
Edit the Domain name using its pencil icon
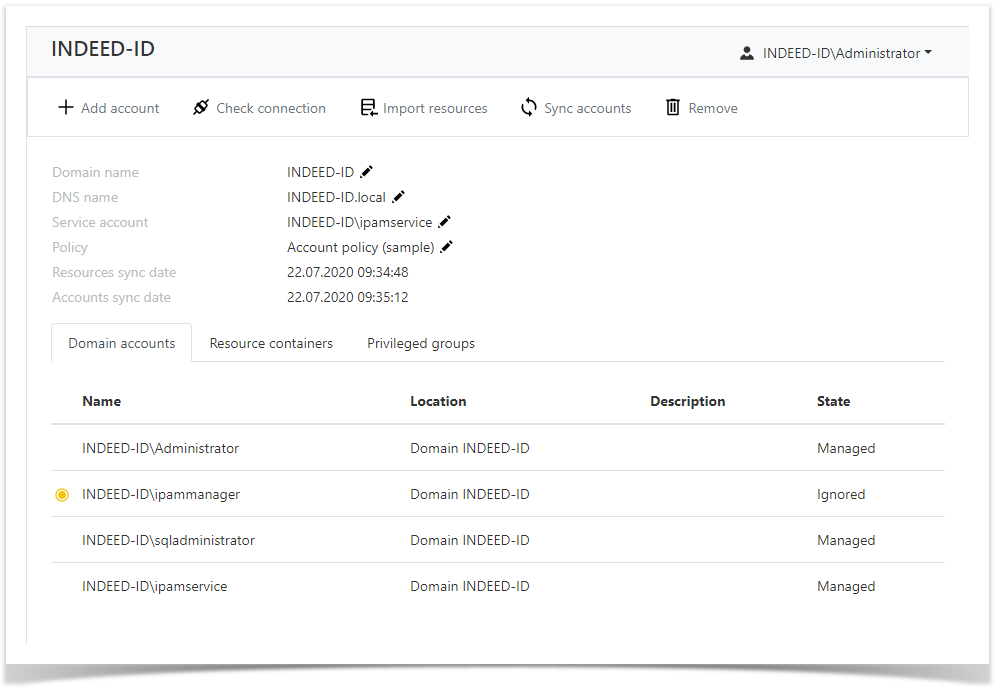366,171
